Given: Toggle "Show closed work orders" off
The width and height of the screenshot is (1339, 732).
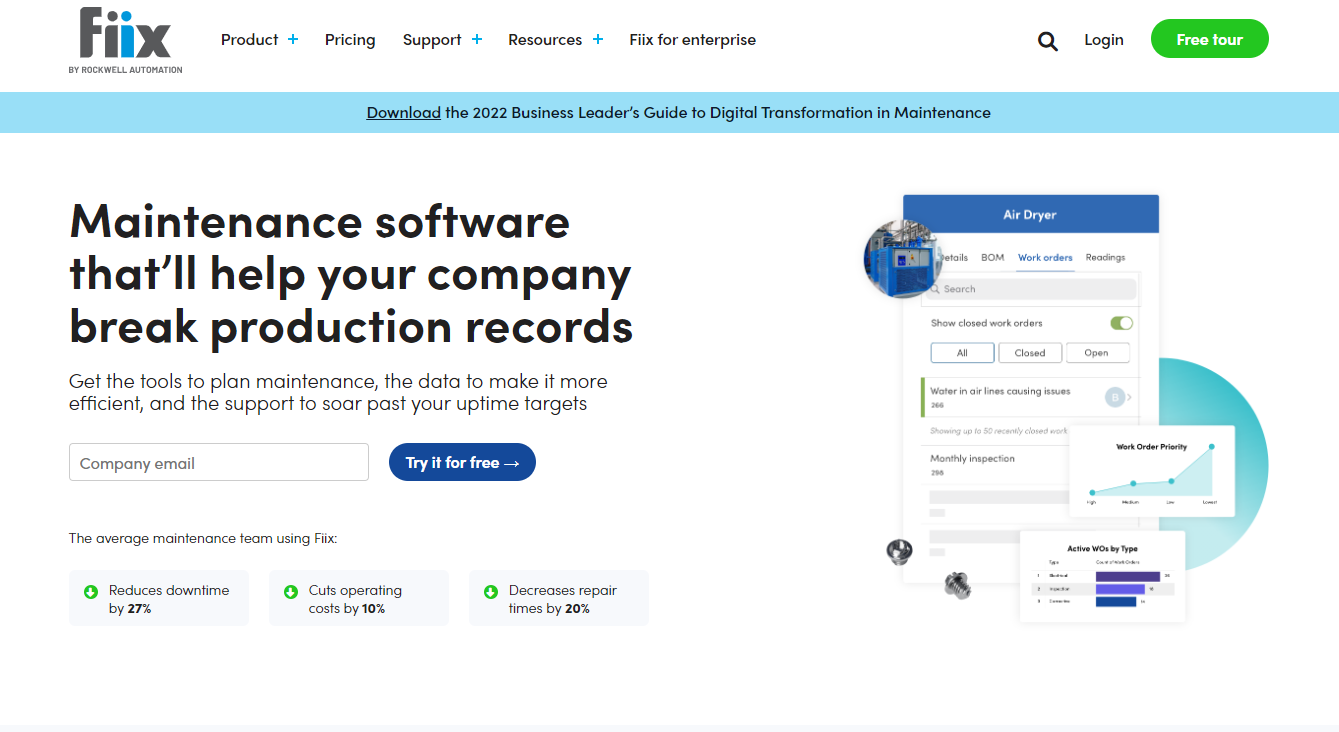Looking at the screenshot, I should click(x=1121, y=323).
